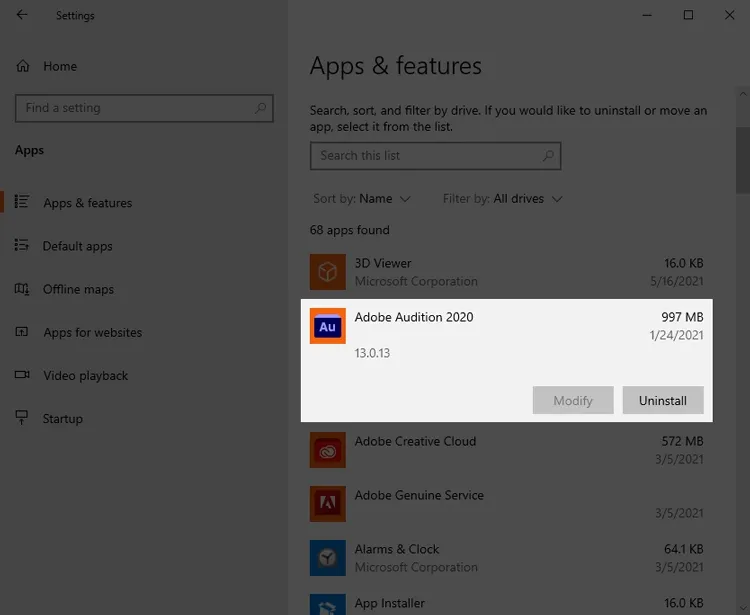Click the Default apps sidebar icon
This screenshot has height=615, width=750.
coord(22,245)
